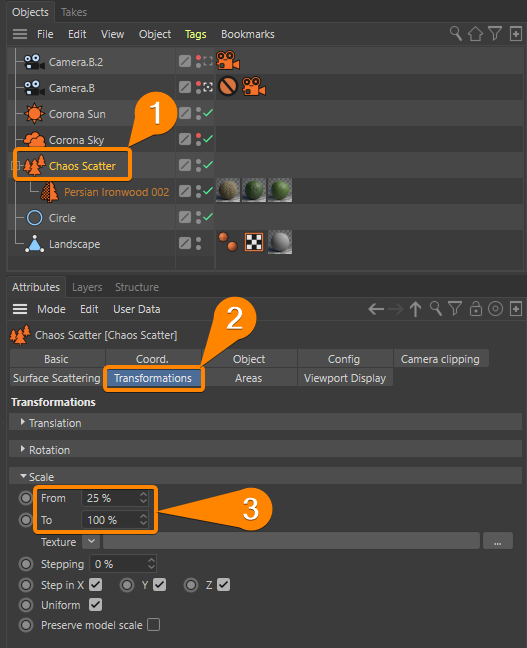Viewport: 527px width, 648px height.
Task: Click the protection tag on Camera.B
Action: pos(228,86)
